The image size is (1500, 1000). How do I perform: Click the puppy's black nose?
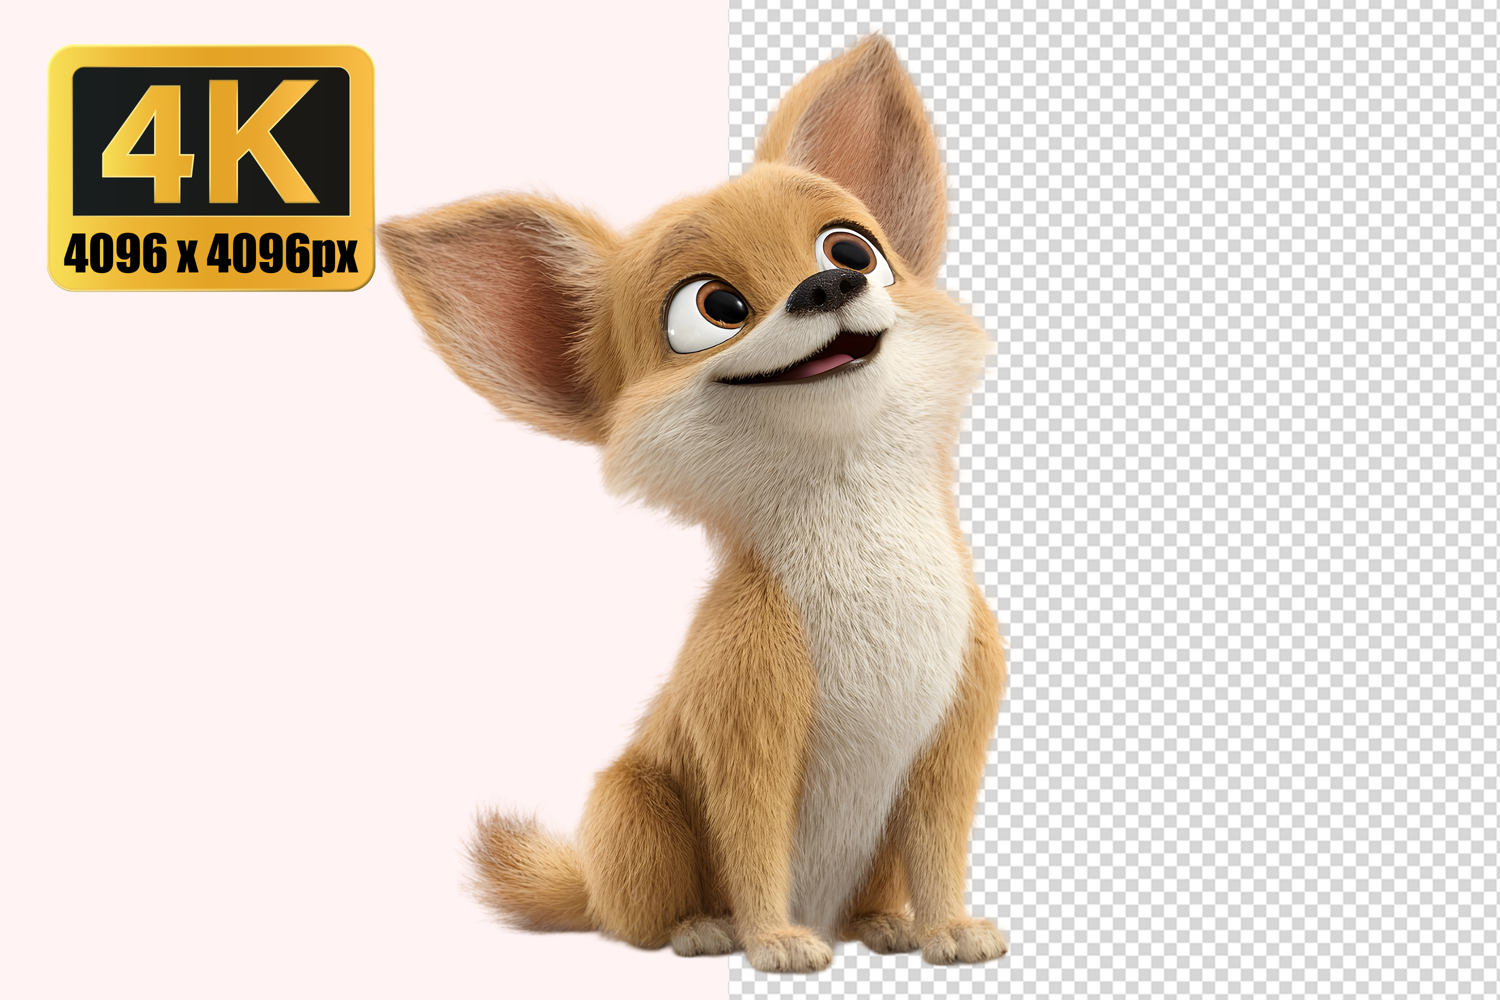(x=826, y=290)
